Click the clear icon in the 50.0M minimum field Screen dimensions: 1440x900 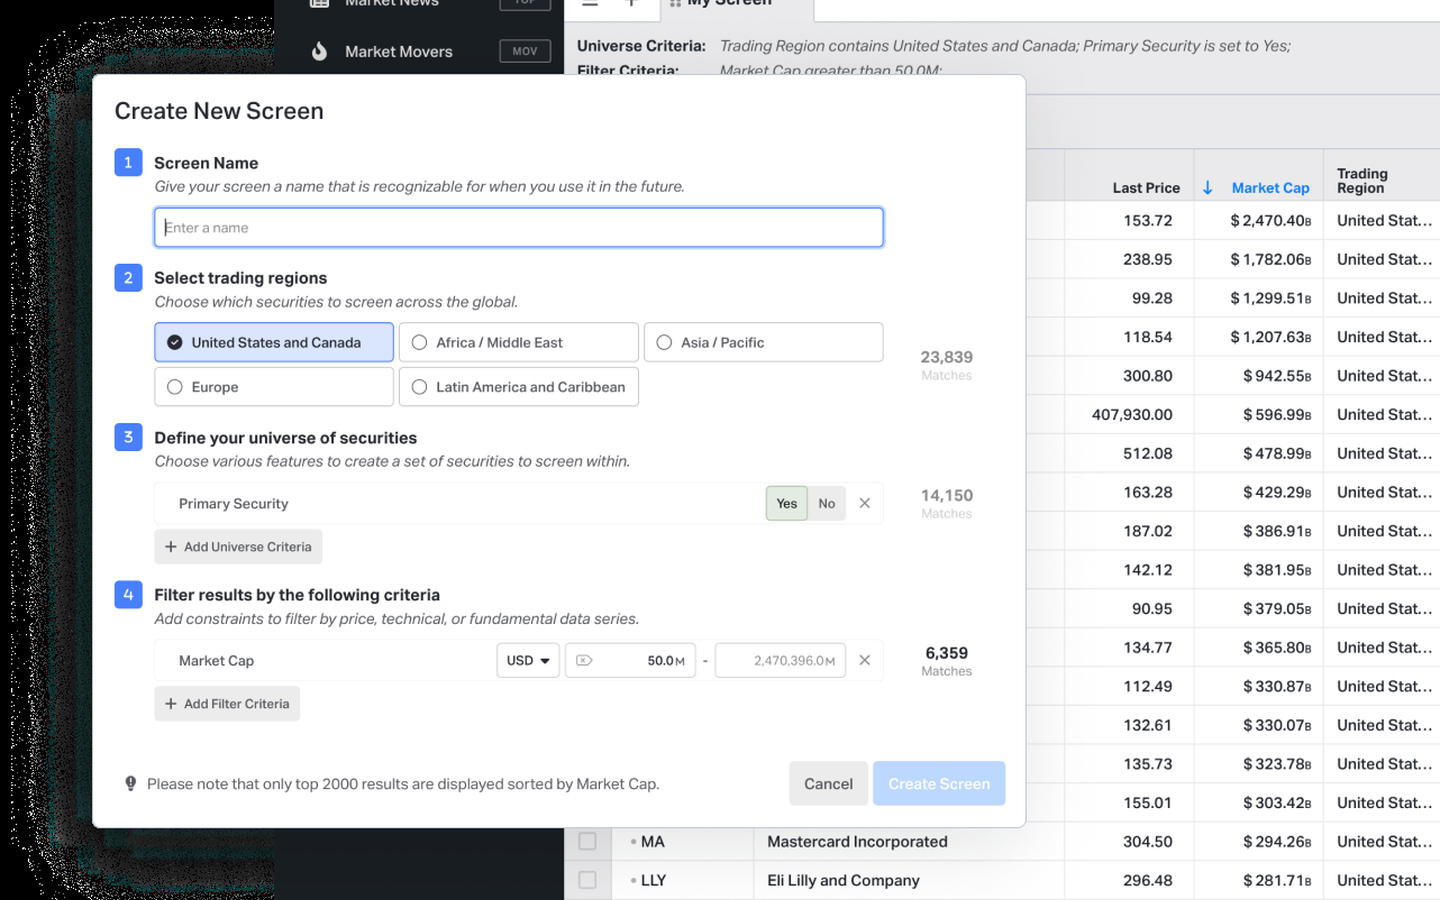pos(584,660)
